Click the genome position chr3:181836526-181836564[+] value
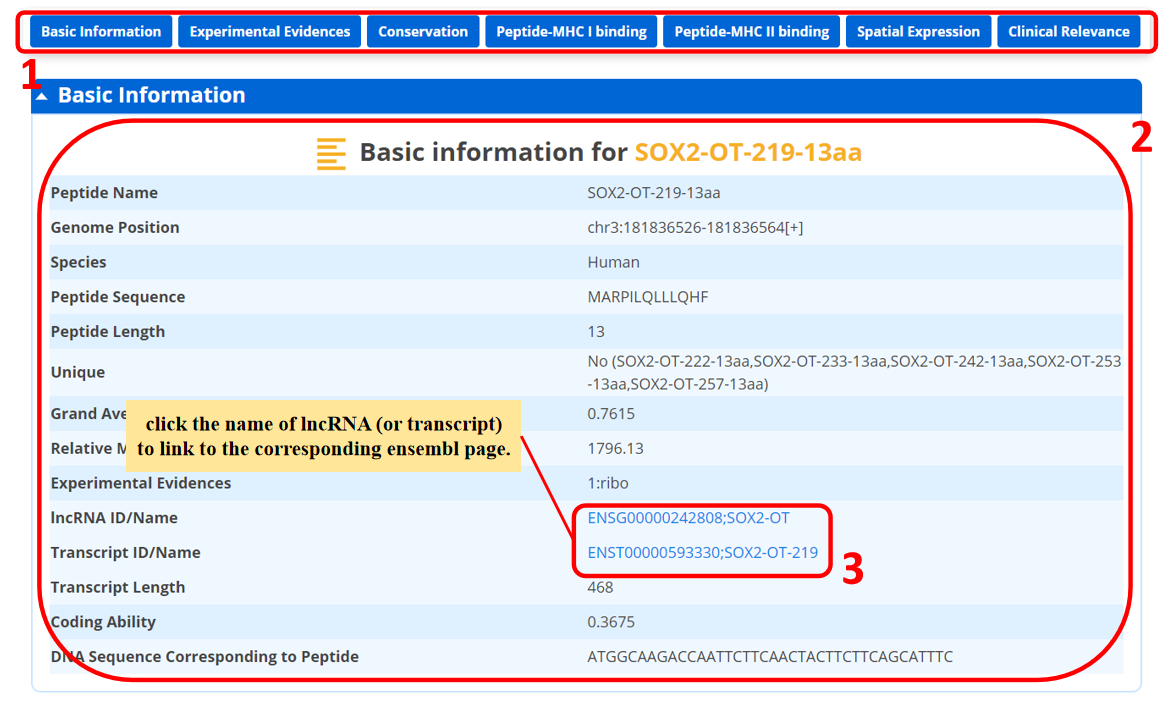 pyautogui.click(x=695, y=228)
